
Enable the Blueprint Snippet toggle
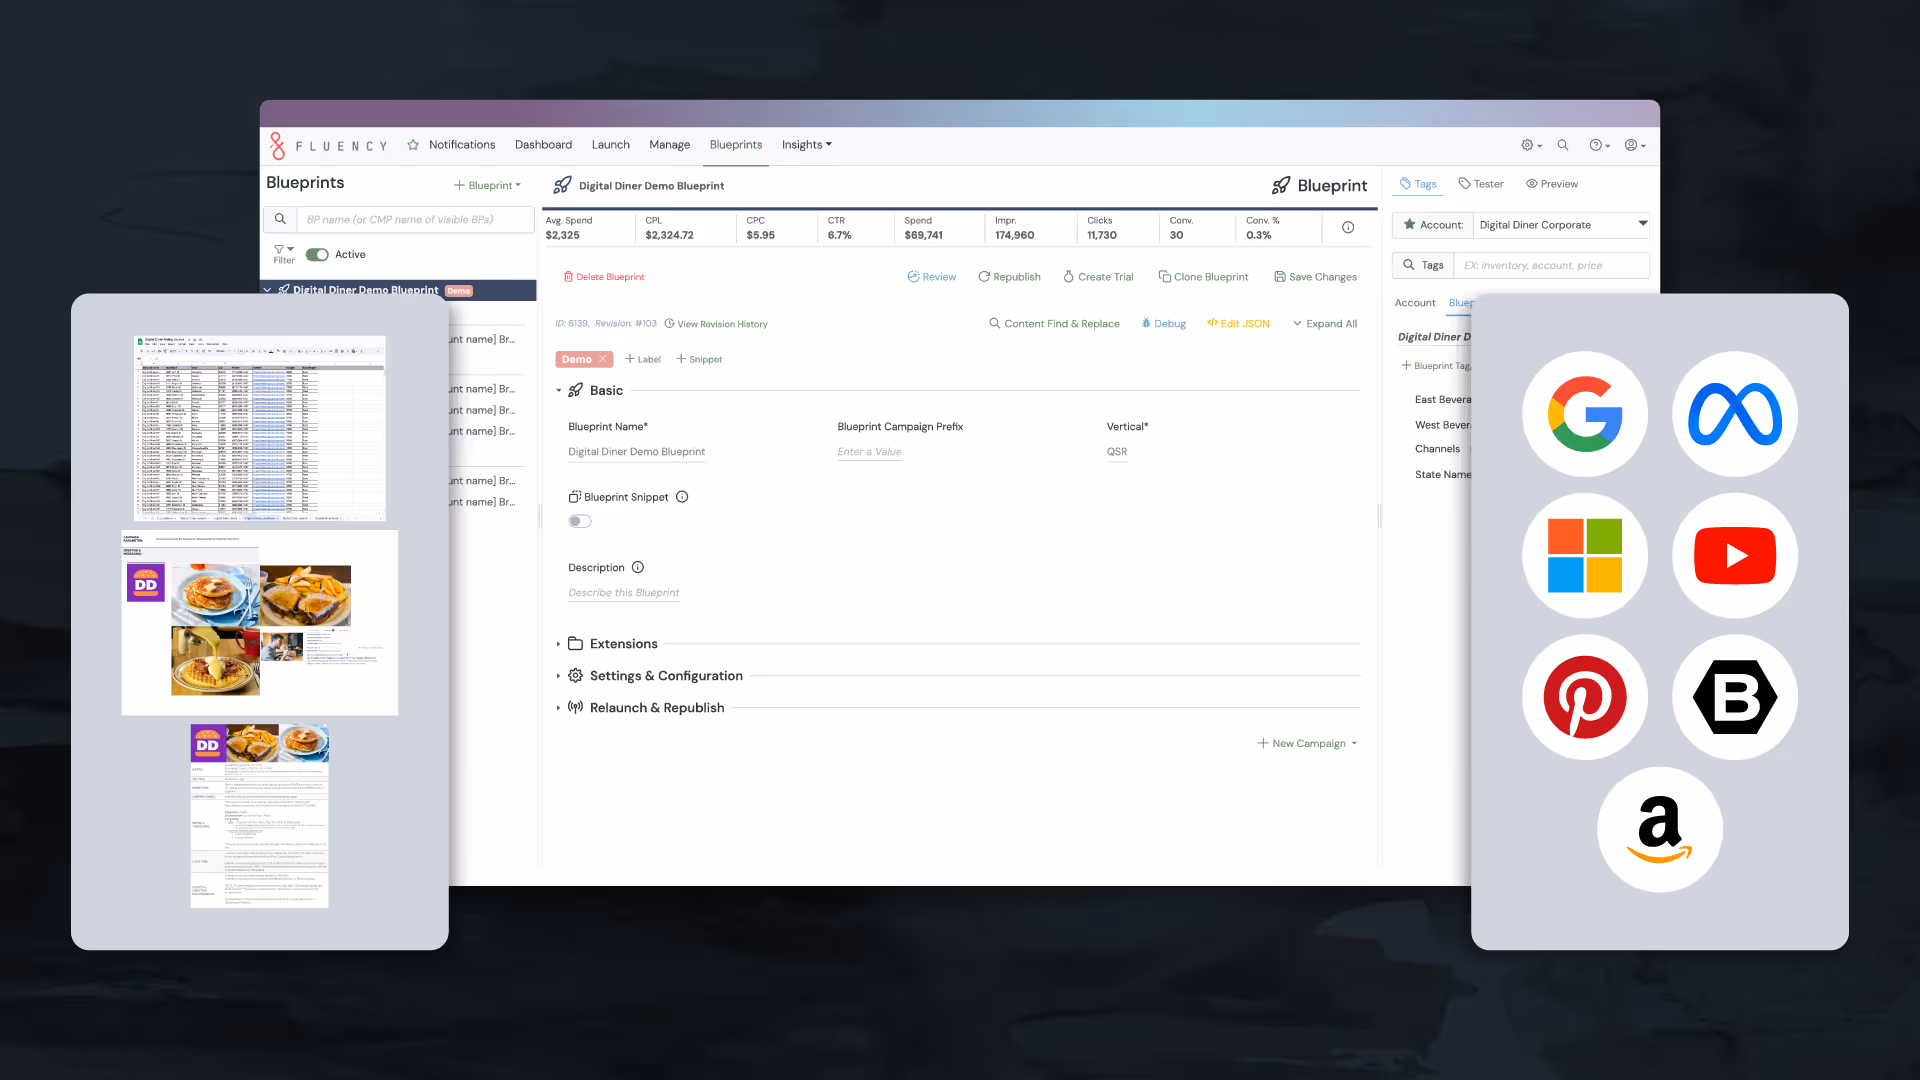pos(580,521)
